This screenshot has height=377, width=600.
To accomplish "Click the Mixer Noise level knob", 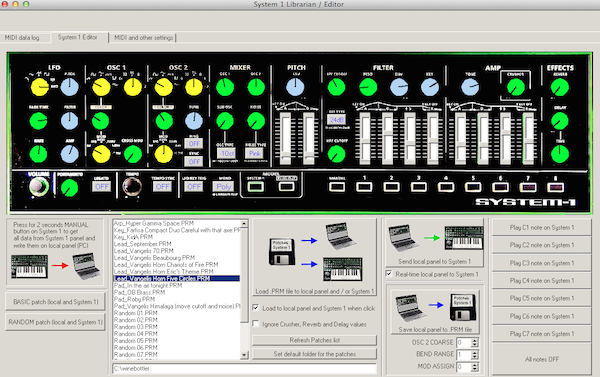I will coord(256,121).
